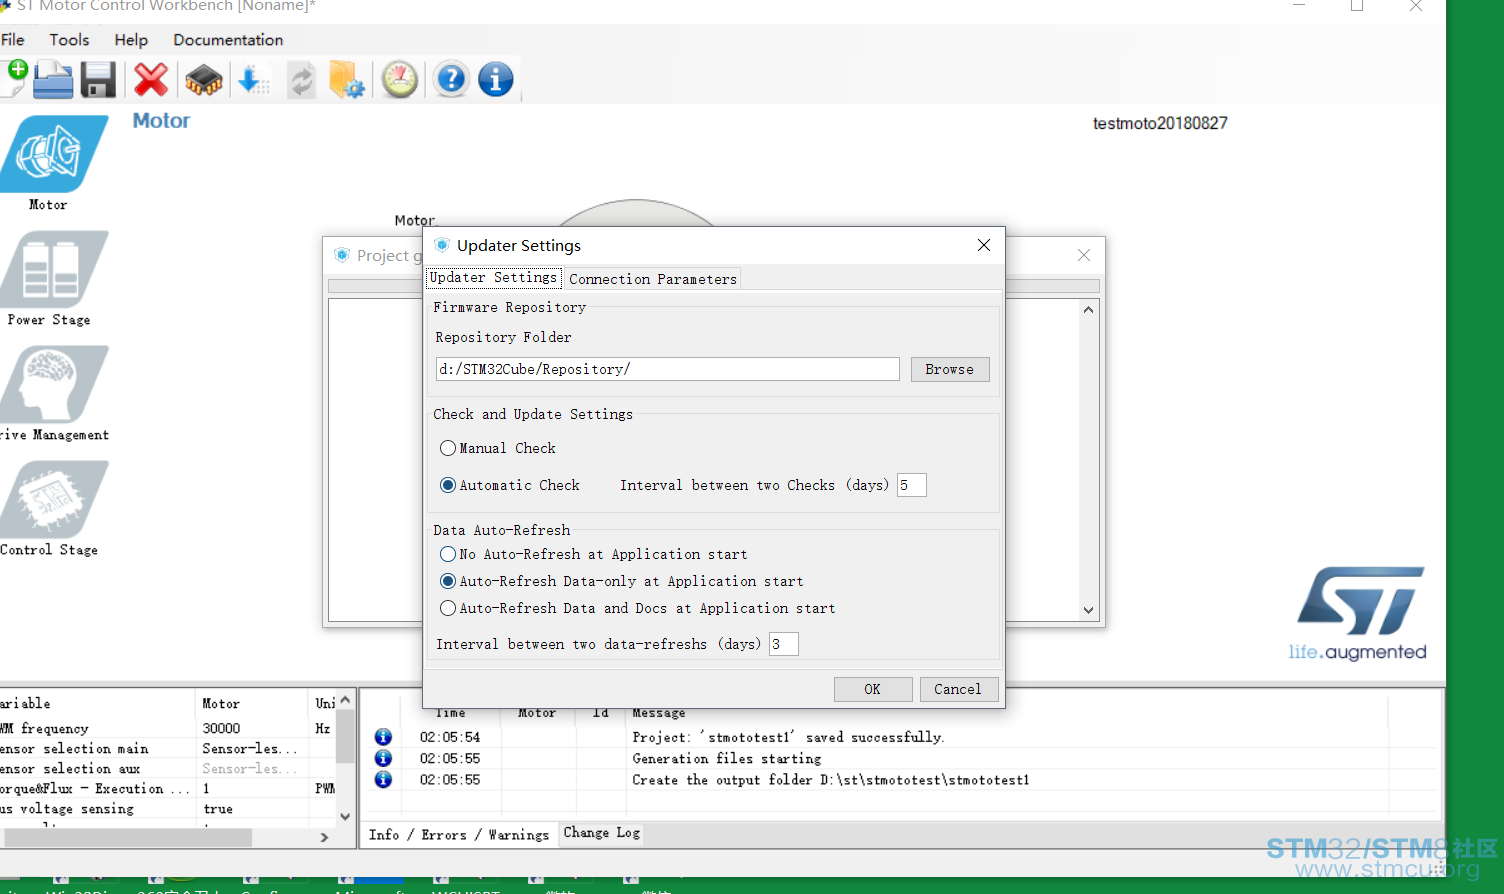Click the blue download arrow toolbar icon
This screenshot has width=1504, height=894.
point(252,80)
